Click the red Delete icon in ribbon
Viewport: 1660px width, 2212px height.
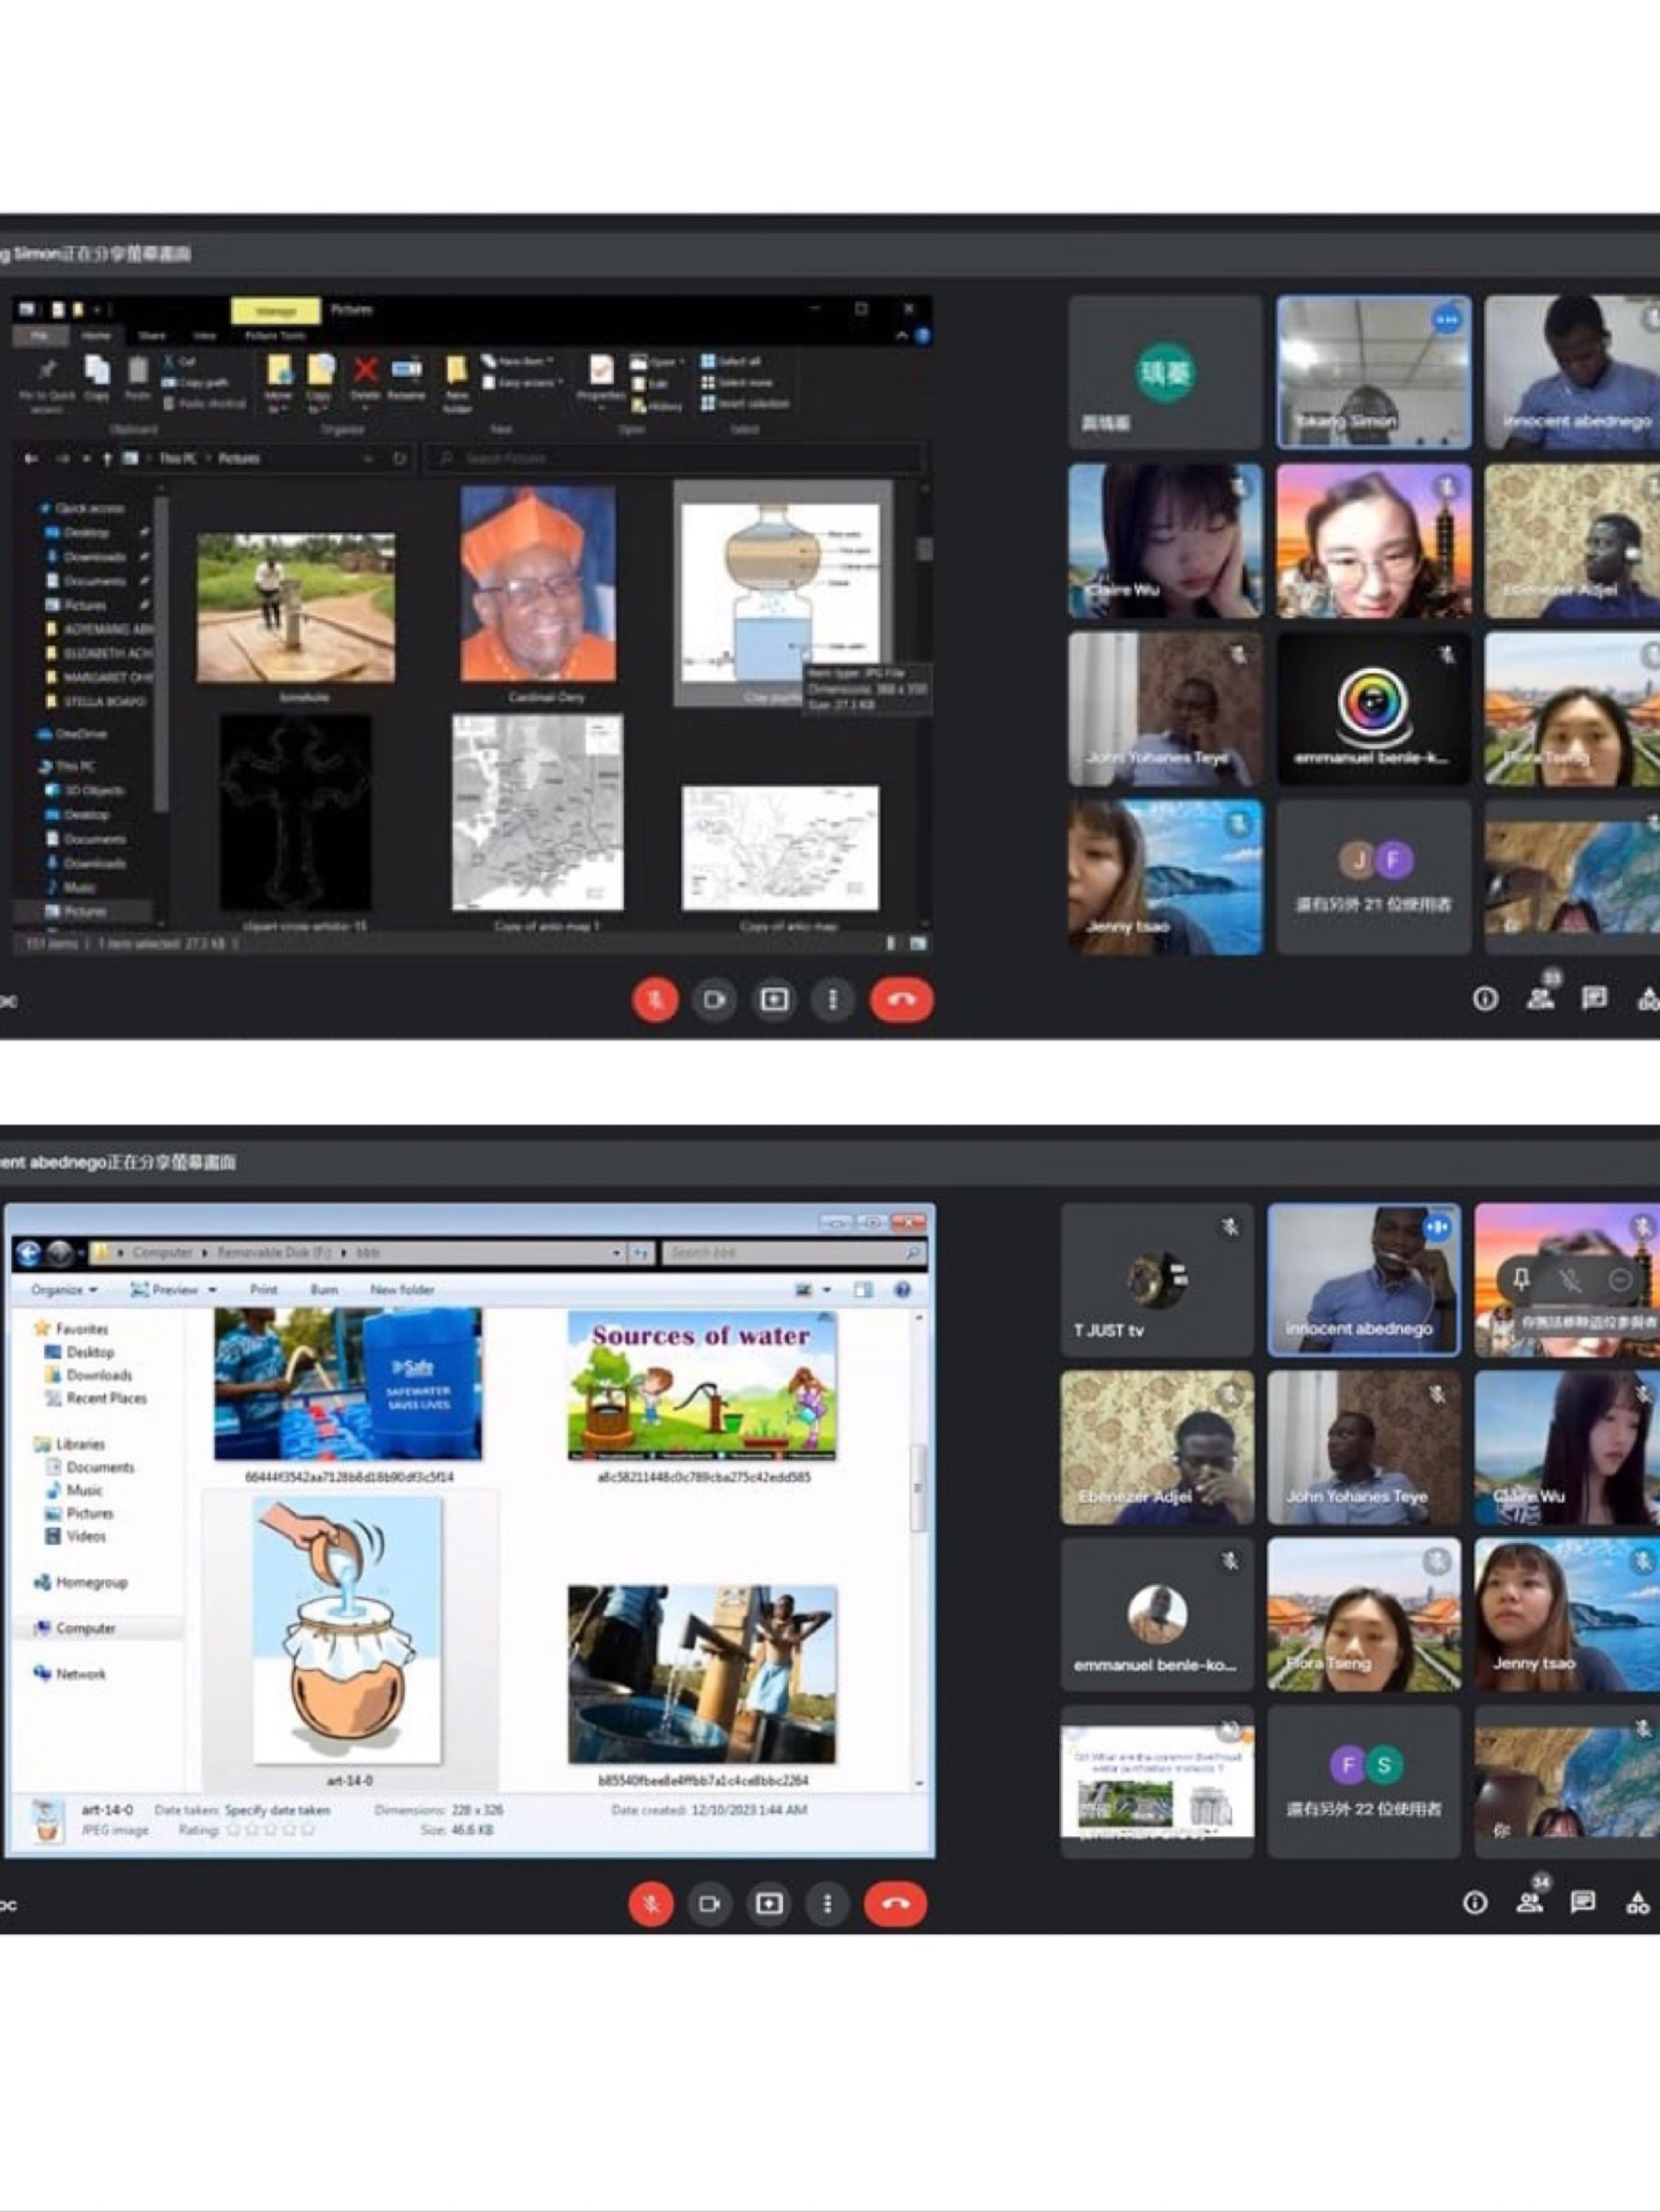coord(366,369)
